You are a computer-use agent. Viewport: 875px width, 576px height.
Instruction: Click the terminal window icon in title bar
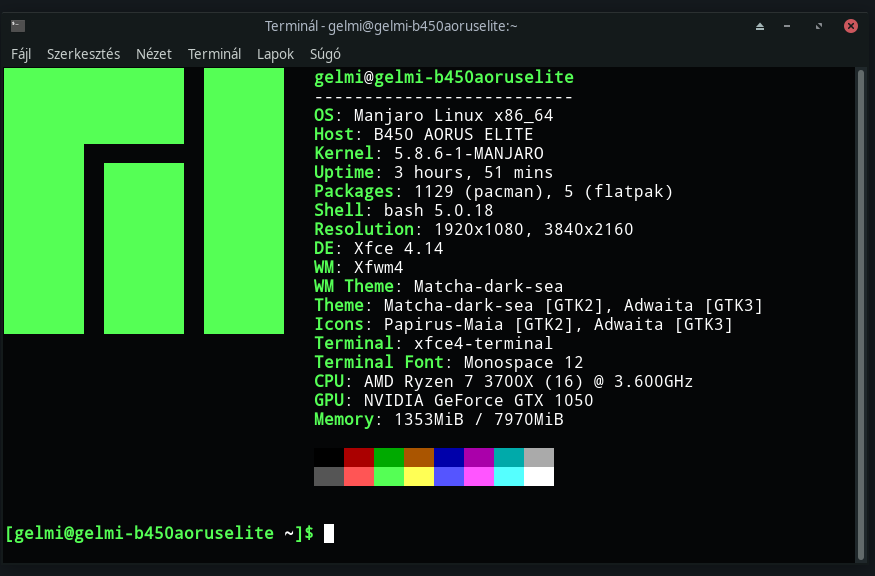(x=18, y=26)
